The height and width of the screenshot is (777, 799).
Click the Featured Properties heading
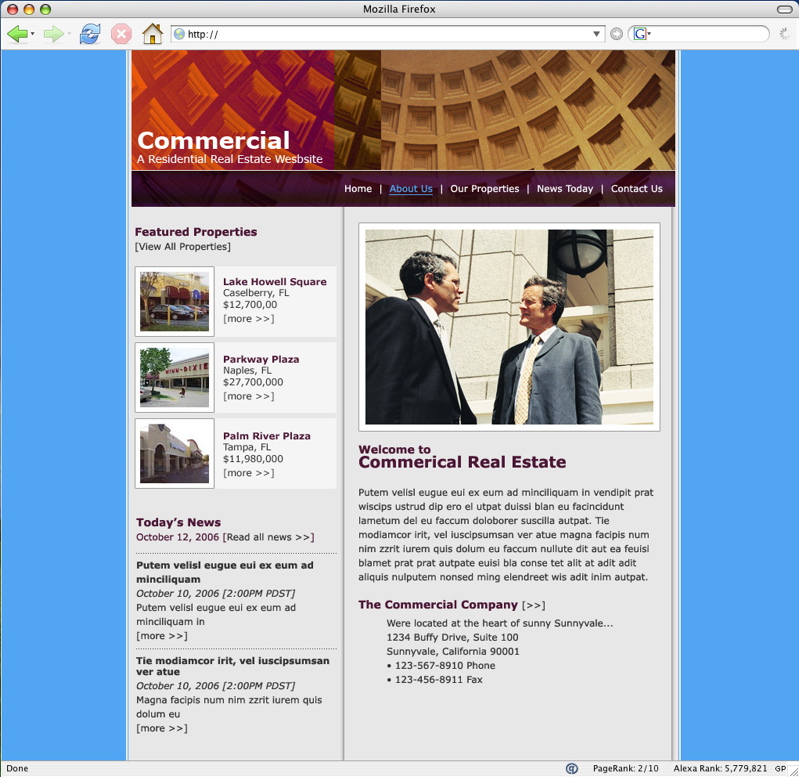coord(196,232)
